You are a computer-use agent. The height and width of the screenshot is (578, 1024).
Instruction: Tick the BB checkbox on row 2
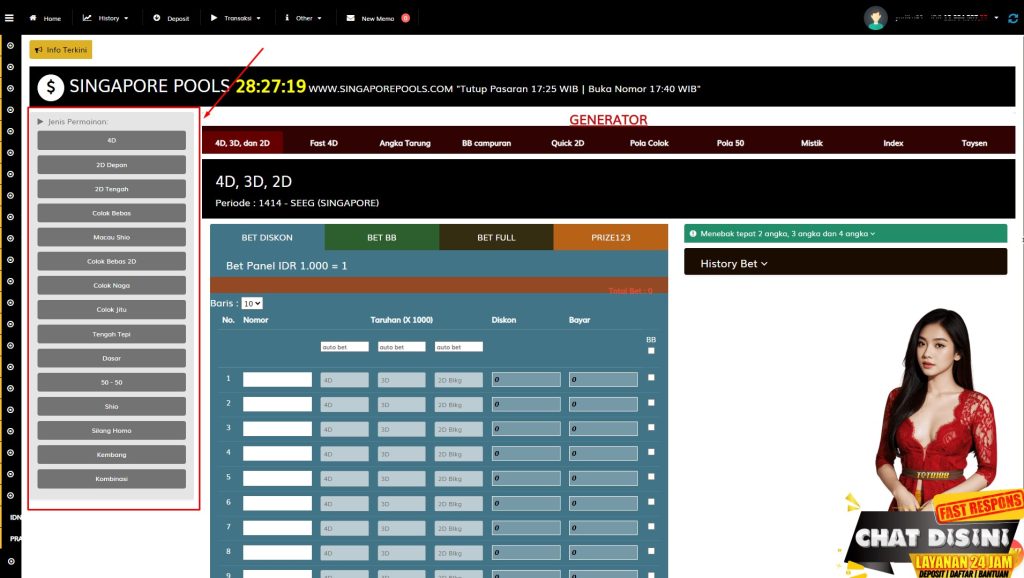click(x=651, y=402)
